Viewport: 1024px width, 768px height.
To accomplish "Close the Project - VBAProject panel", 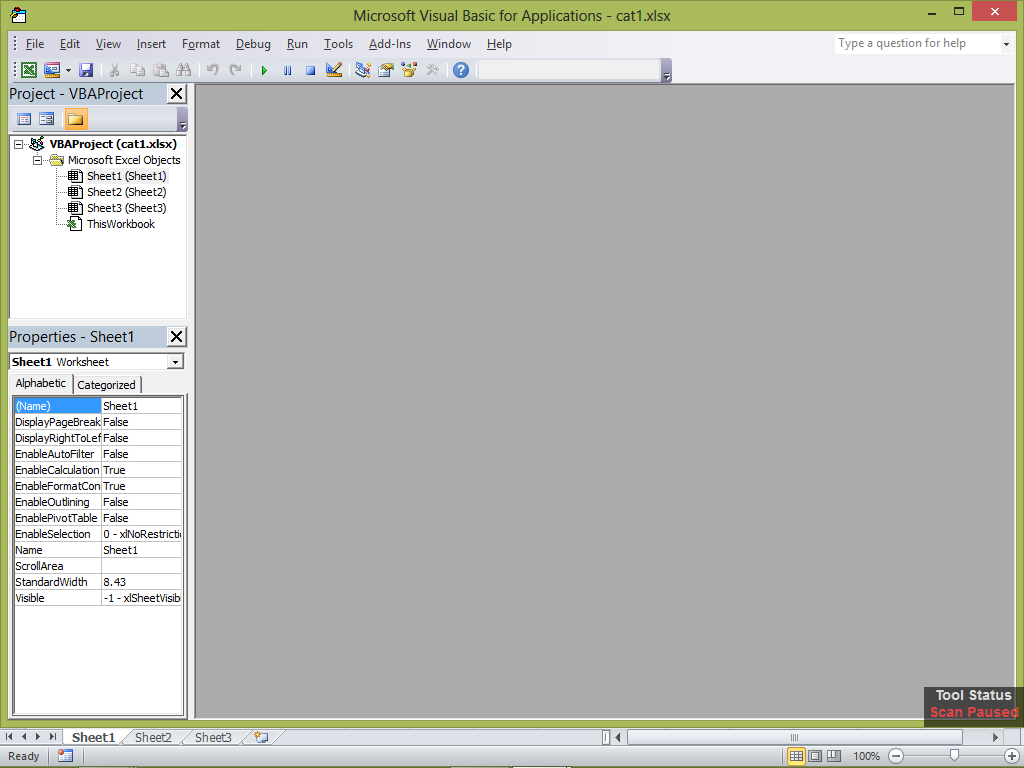I will coord(176,94).
